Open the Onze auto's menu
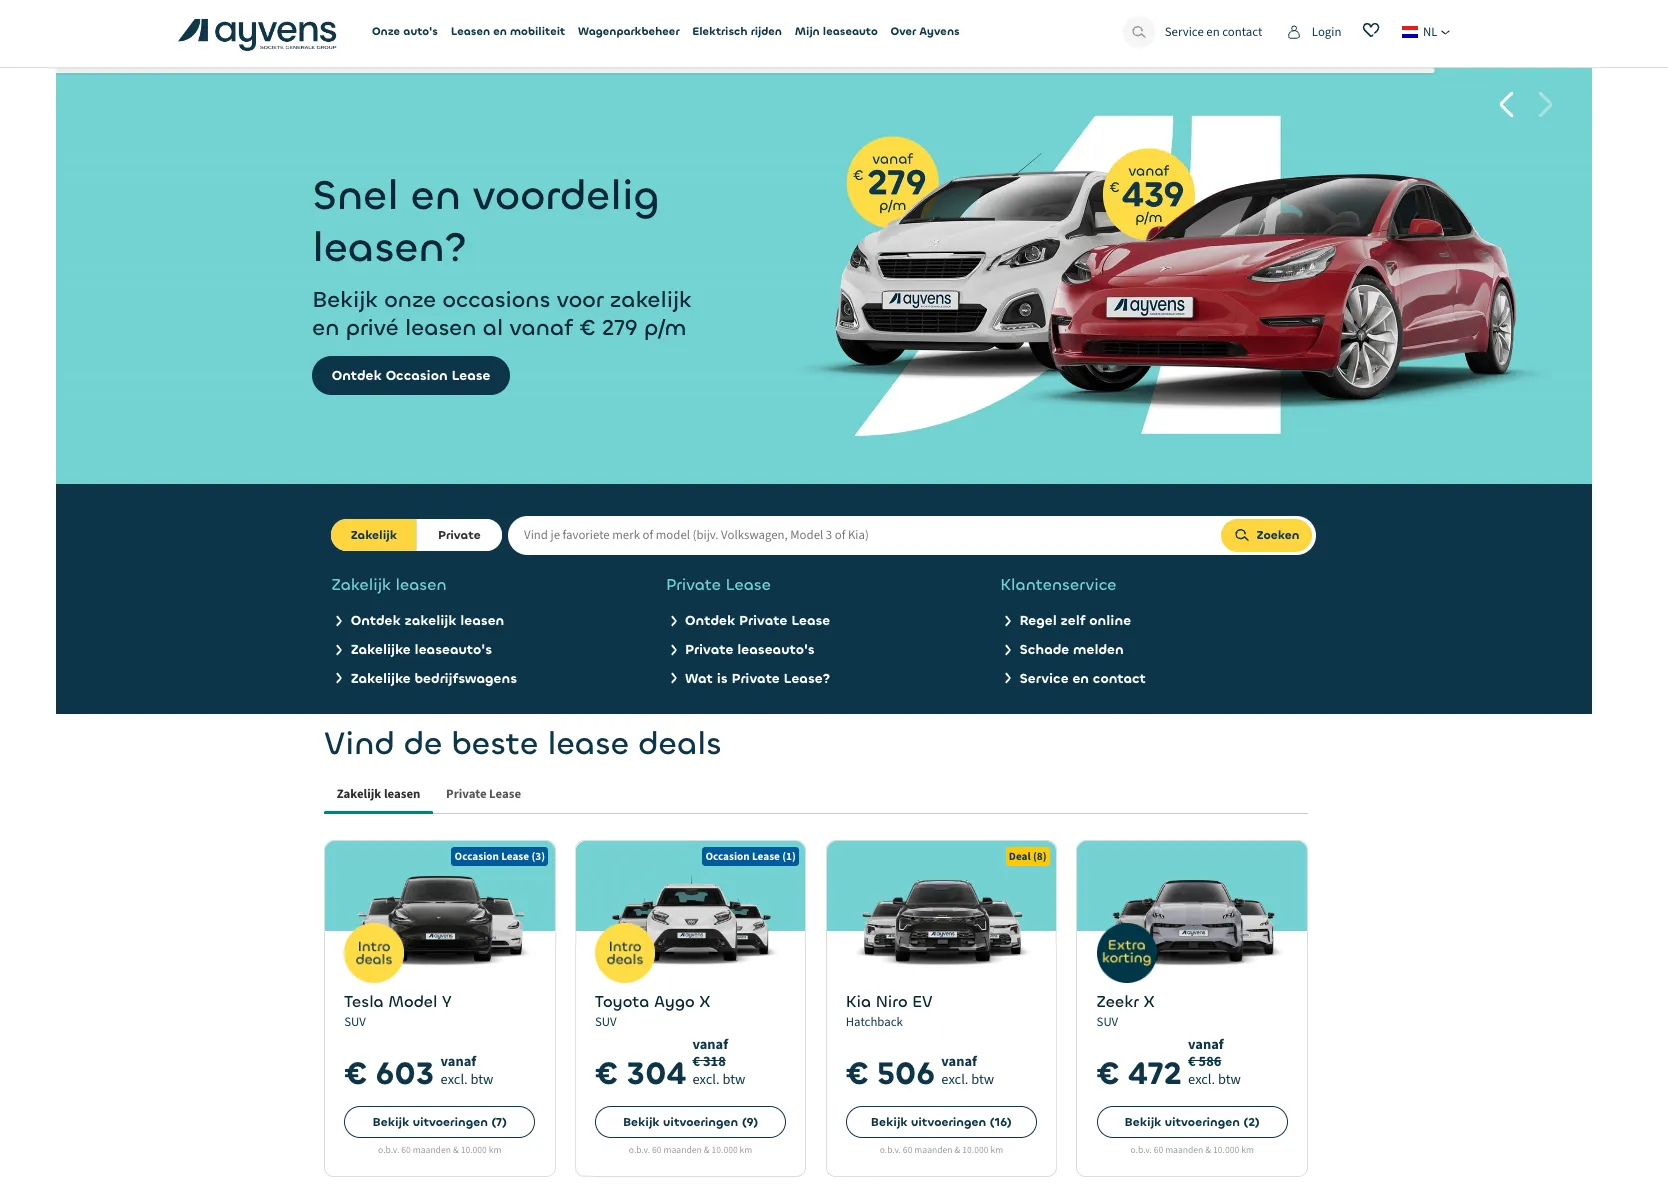The image size is (1668, 1193). tap(405, 32)
